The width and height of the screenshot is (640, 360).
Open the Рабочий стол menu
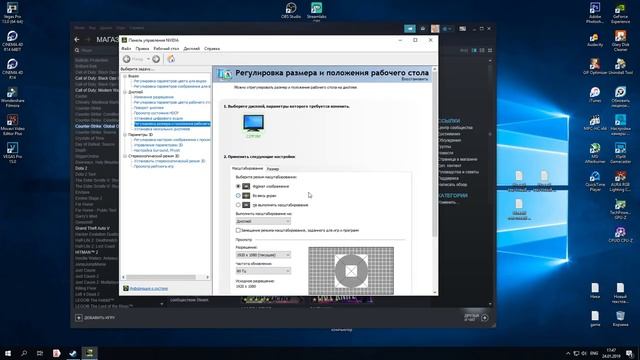point(166,49)
